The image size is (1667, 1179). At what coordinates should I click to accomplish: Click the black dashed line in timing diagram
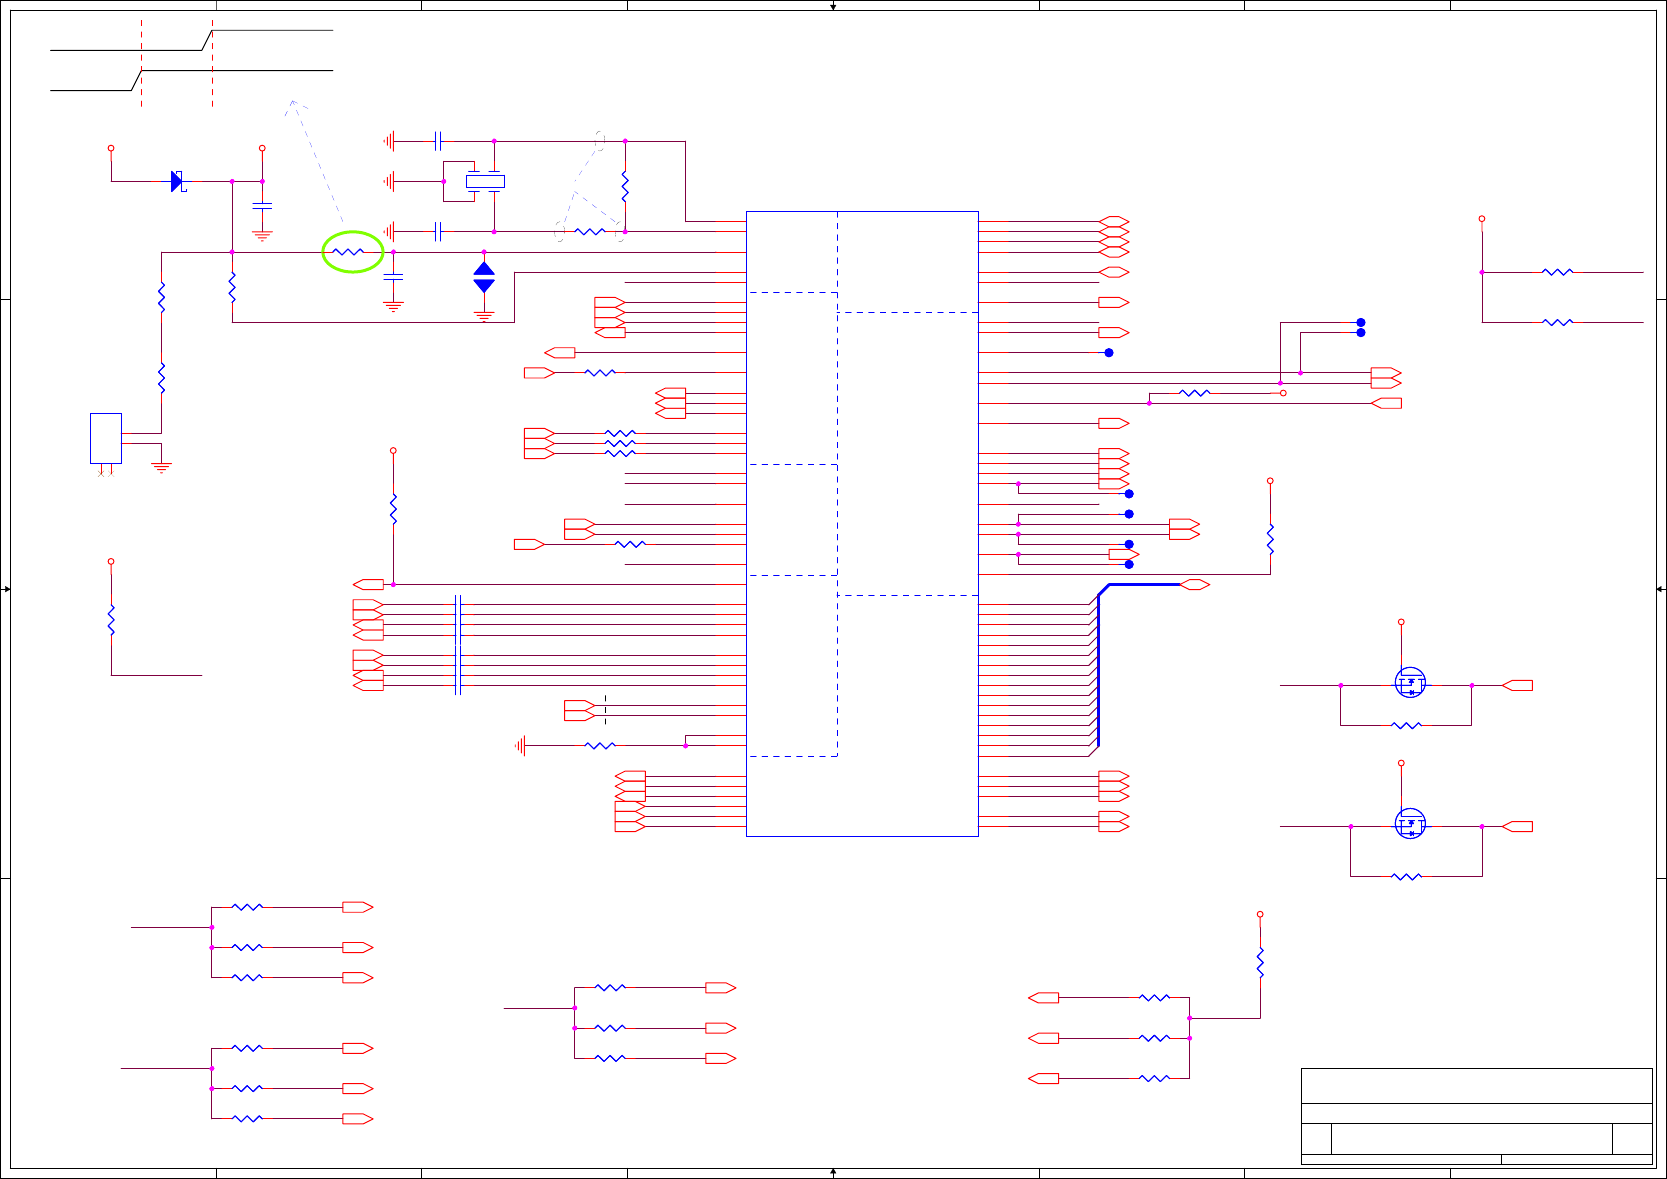[x=141, y=62]
